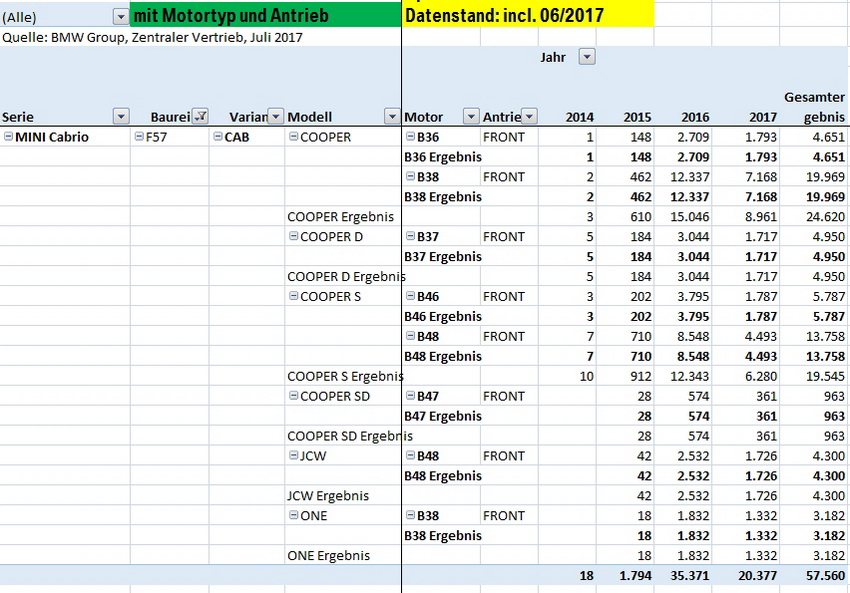Collapse the ONE model group
Image resolution: width=850 pixels, height=593 pixels.
coord(293,515)
